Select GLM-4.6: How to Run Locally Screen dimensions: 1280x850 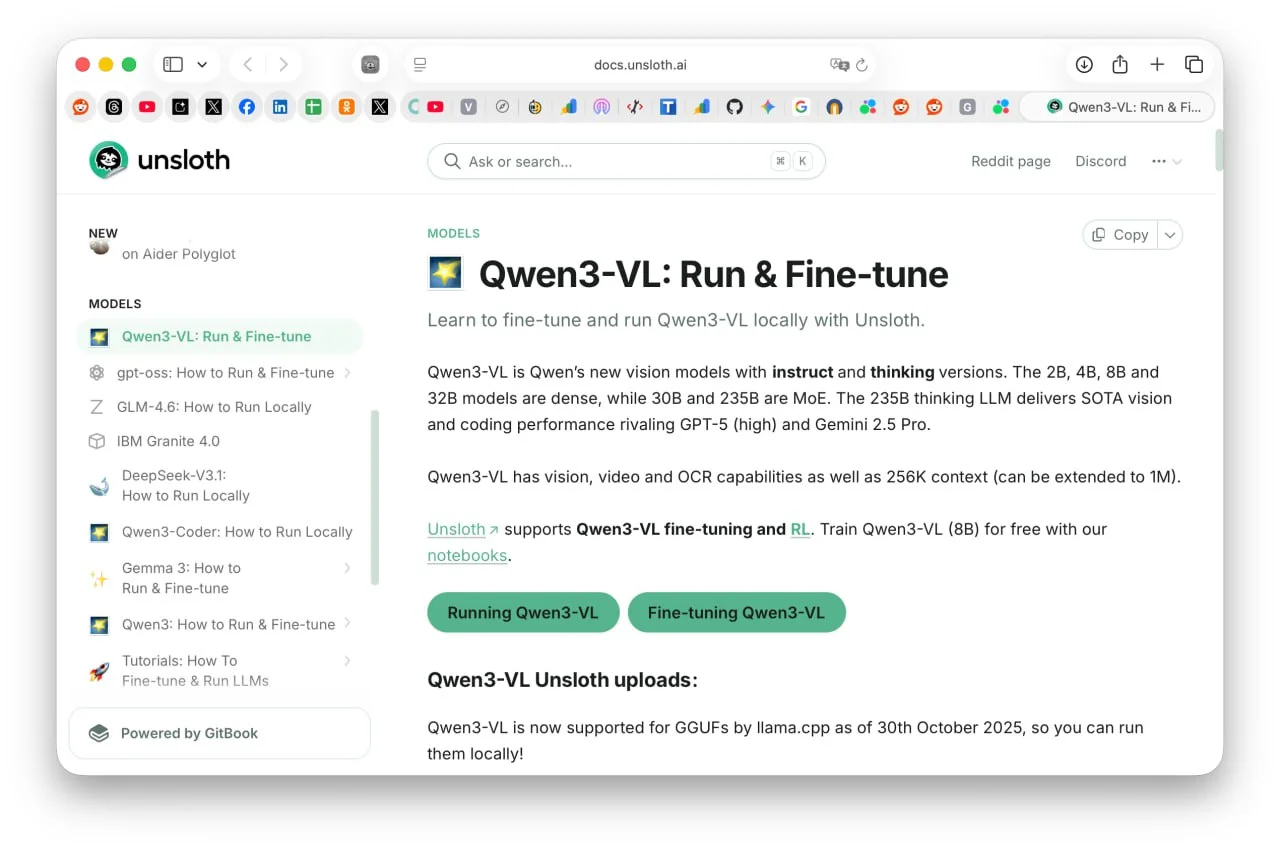coord(216,407)
